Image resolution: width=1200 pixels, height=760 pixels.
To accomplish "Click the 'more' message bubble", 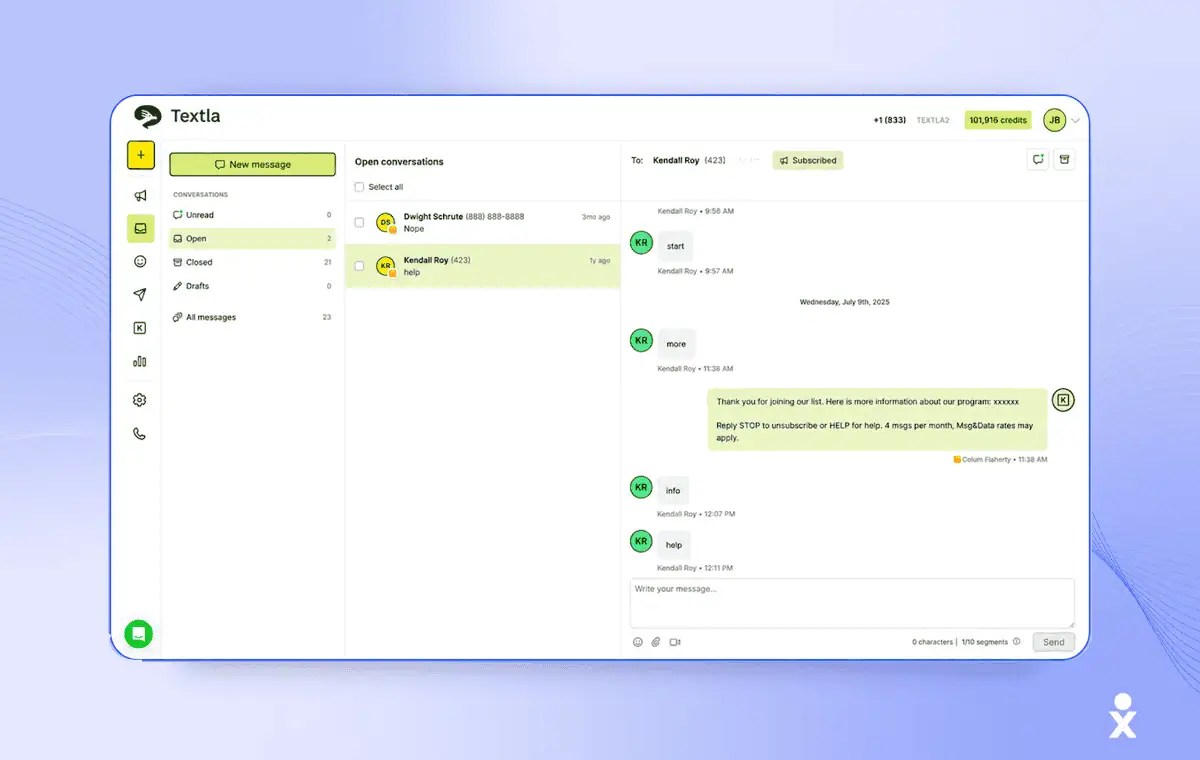I will tap(677, 344).
